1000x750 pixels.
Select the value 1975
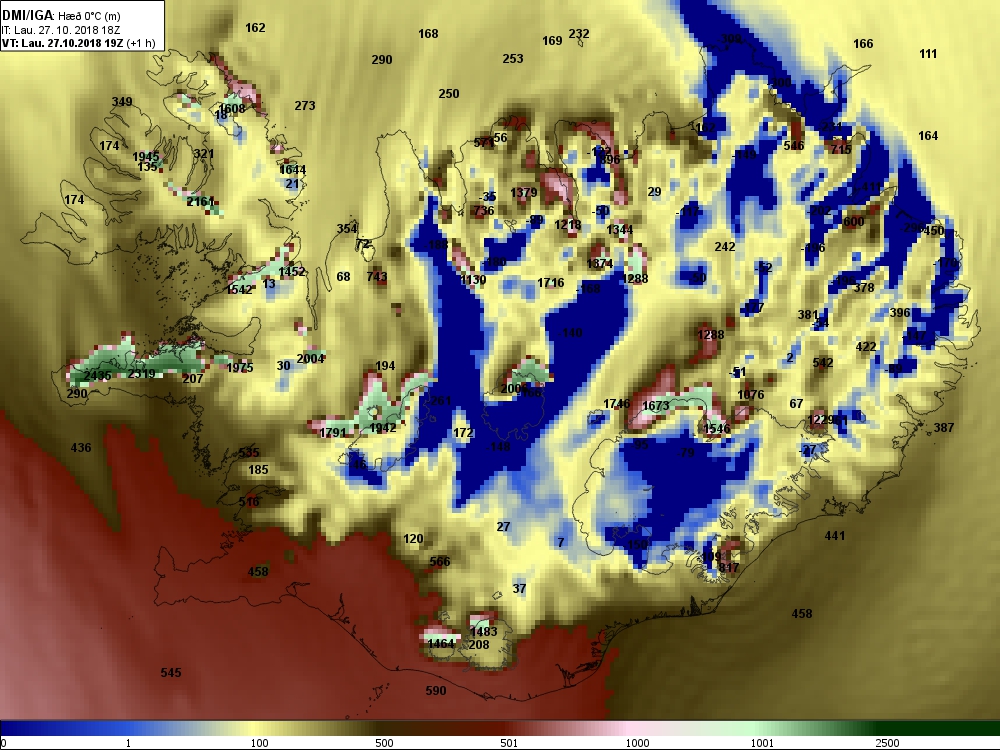click(240, 367)
